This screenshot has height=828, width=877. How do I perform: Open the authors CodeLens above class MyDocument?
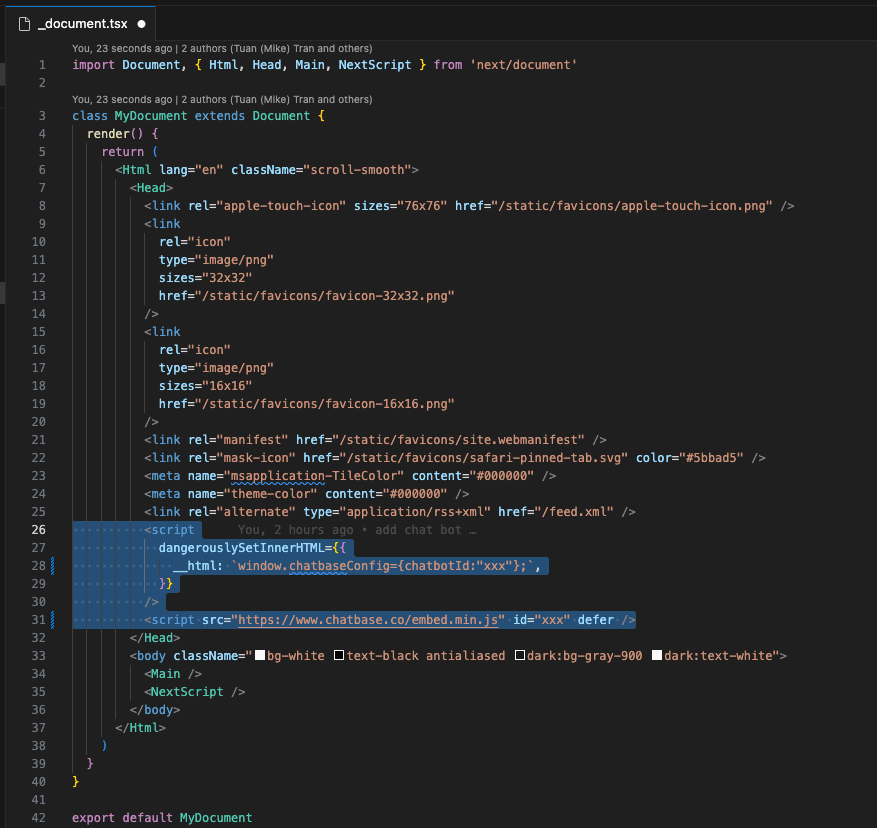222,100
